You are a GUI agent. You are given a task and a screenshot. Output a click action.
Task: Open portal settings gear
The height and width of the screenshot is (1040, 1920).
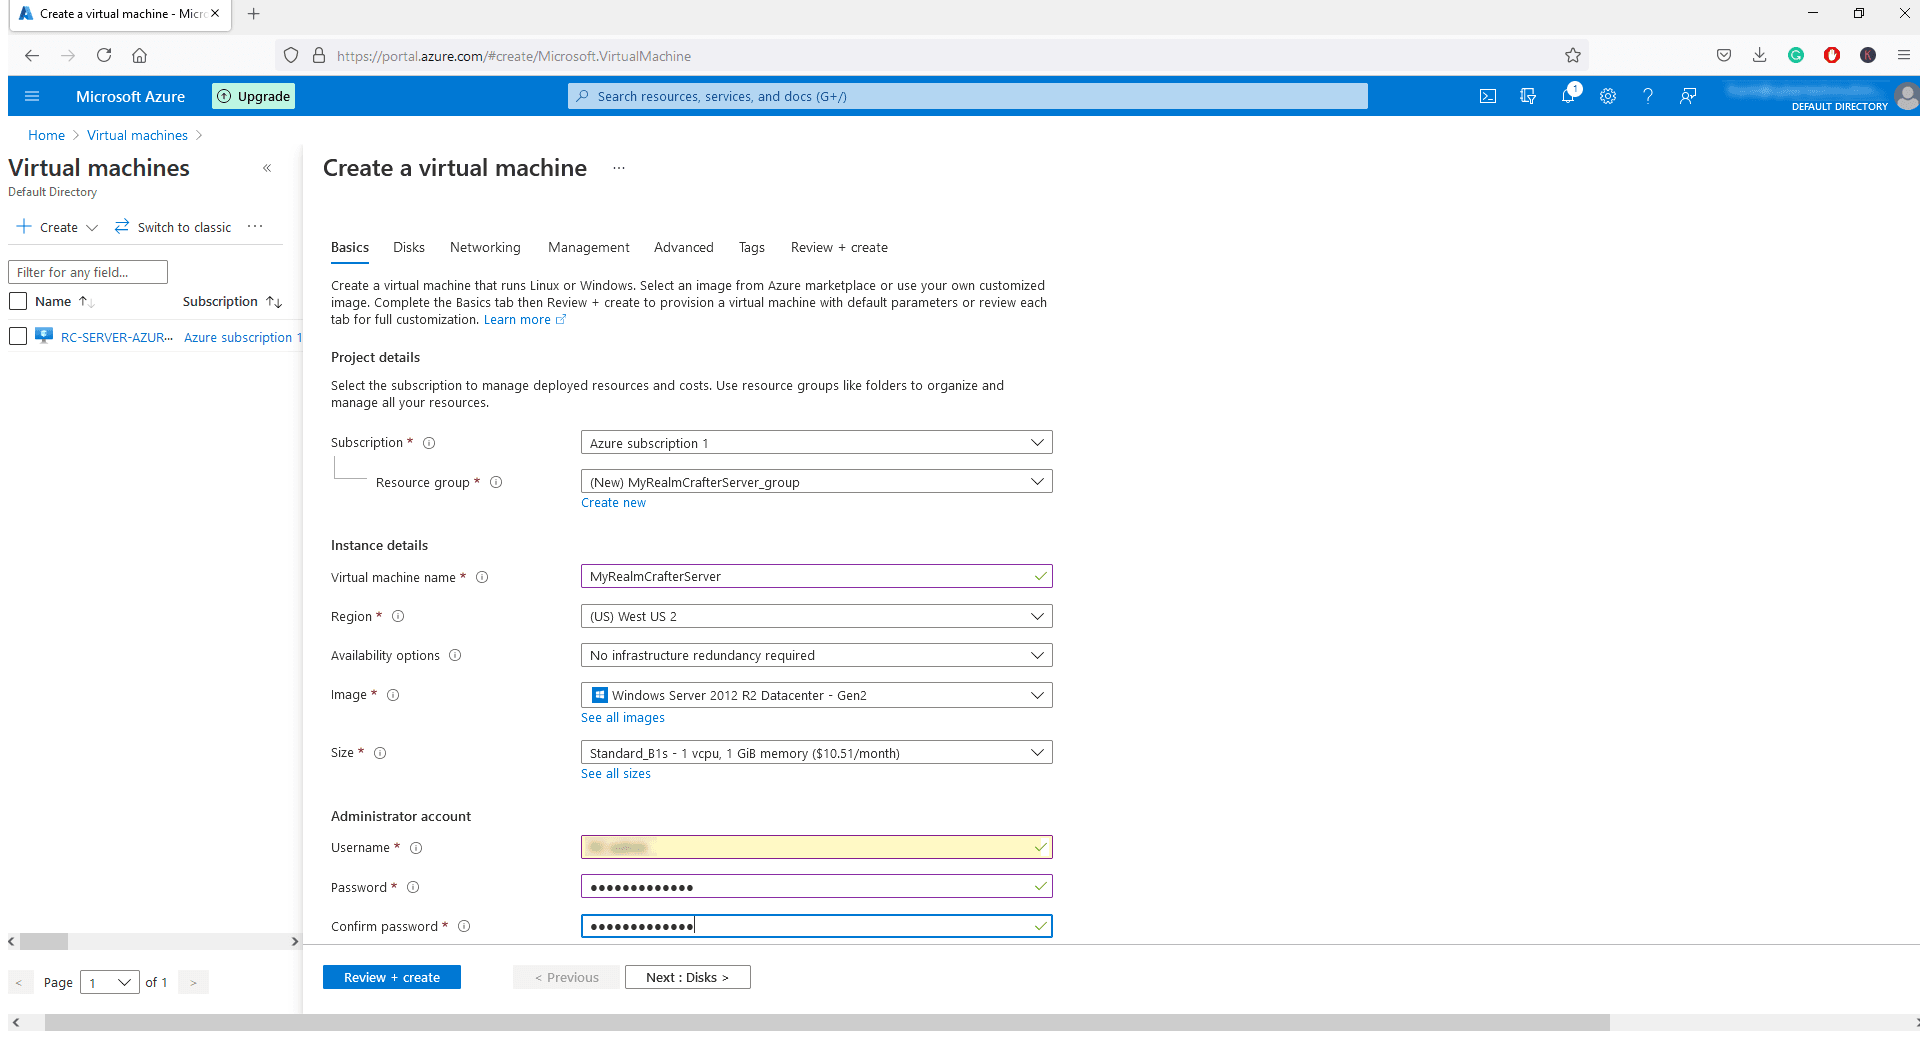click(1608, 96)
